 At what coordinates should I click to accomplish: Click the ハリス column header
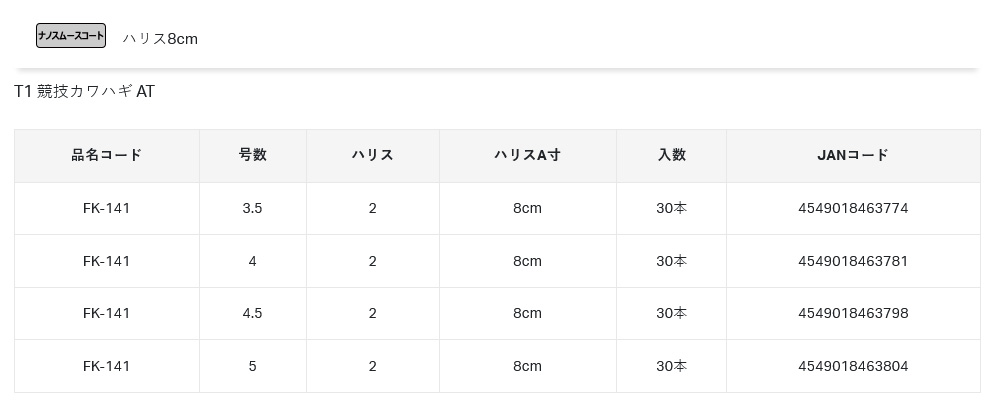pos(372,155)
